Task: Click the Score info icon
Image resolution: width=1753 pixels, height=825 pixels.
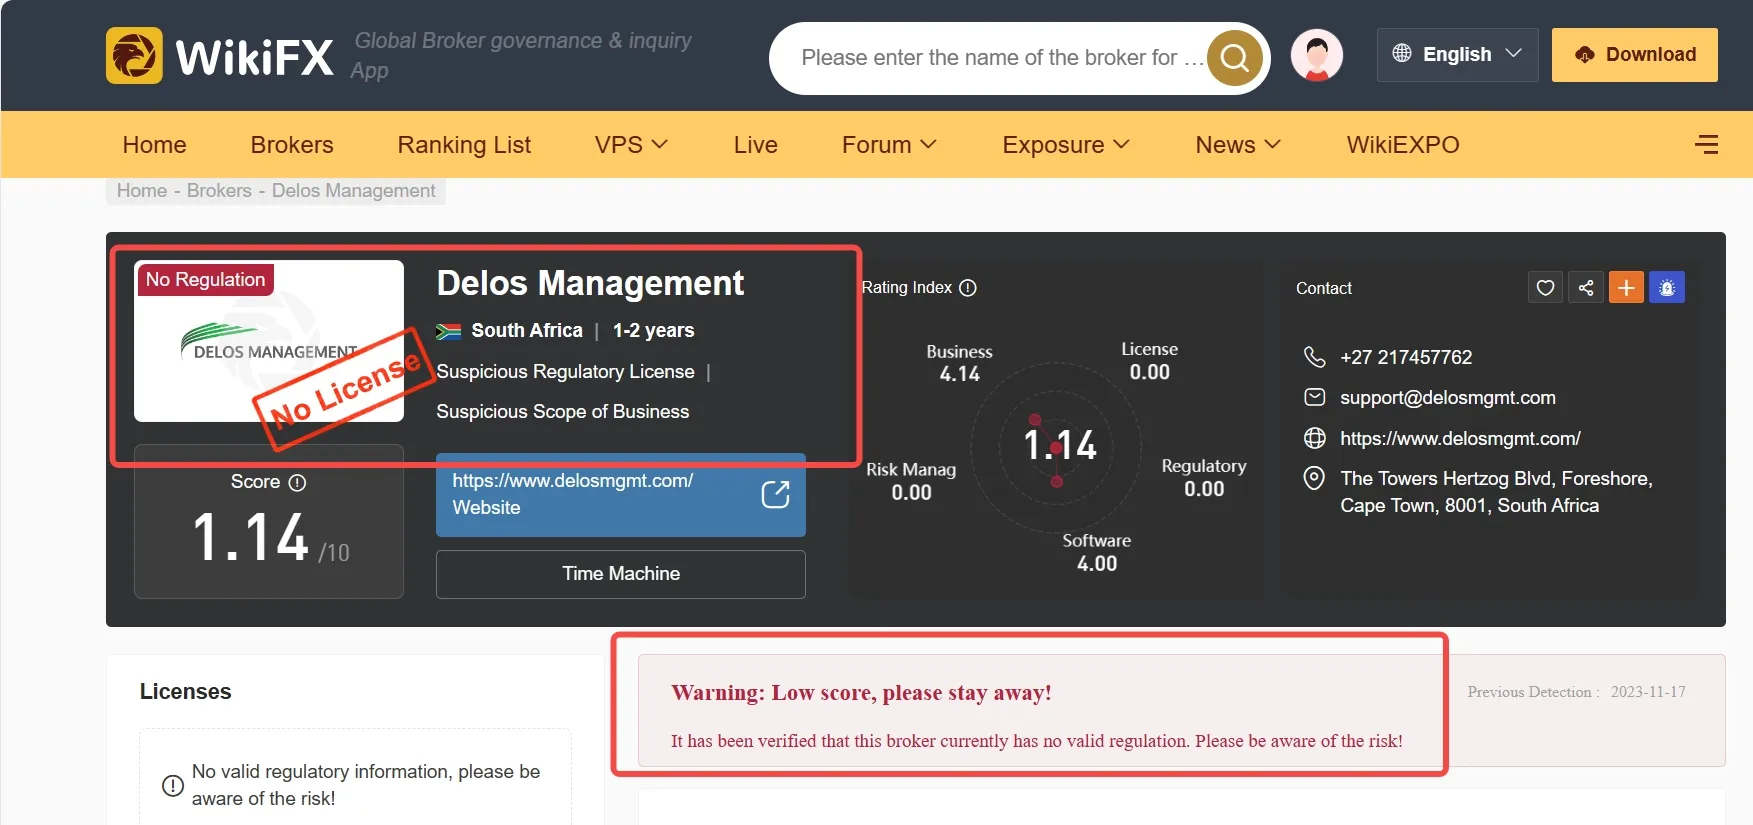Action: 297,482
